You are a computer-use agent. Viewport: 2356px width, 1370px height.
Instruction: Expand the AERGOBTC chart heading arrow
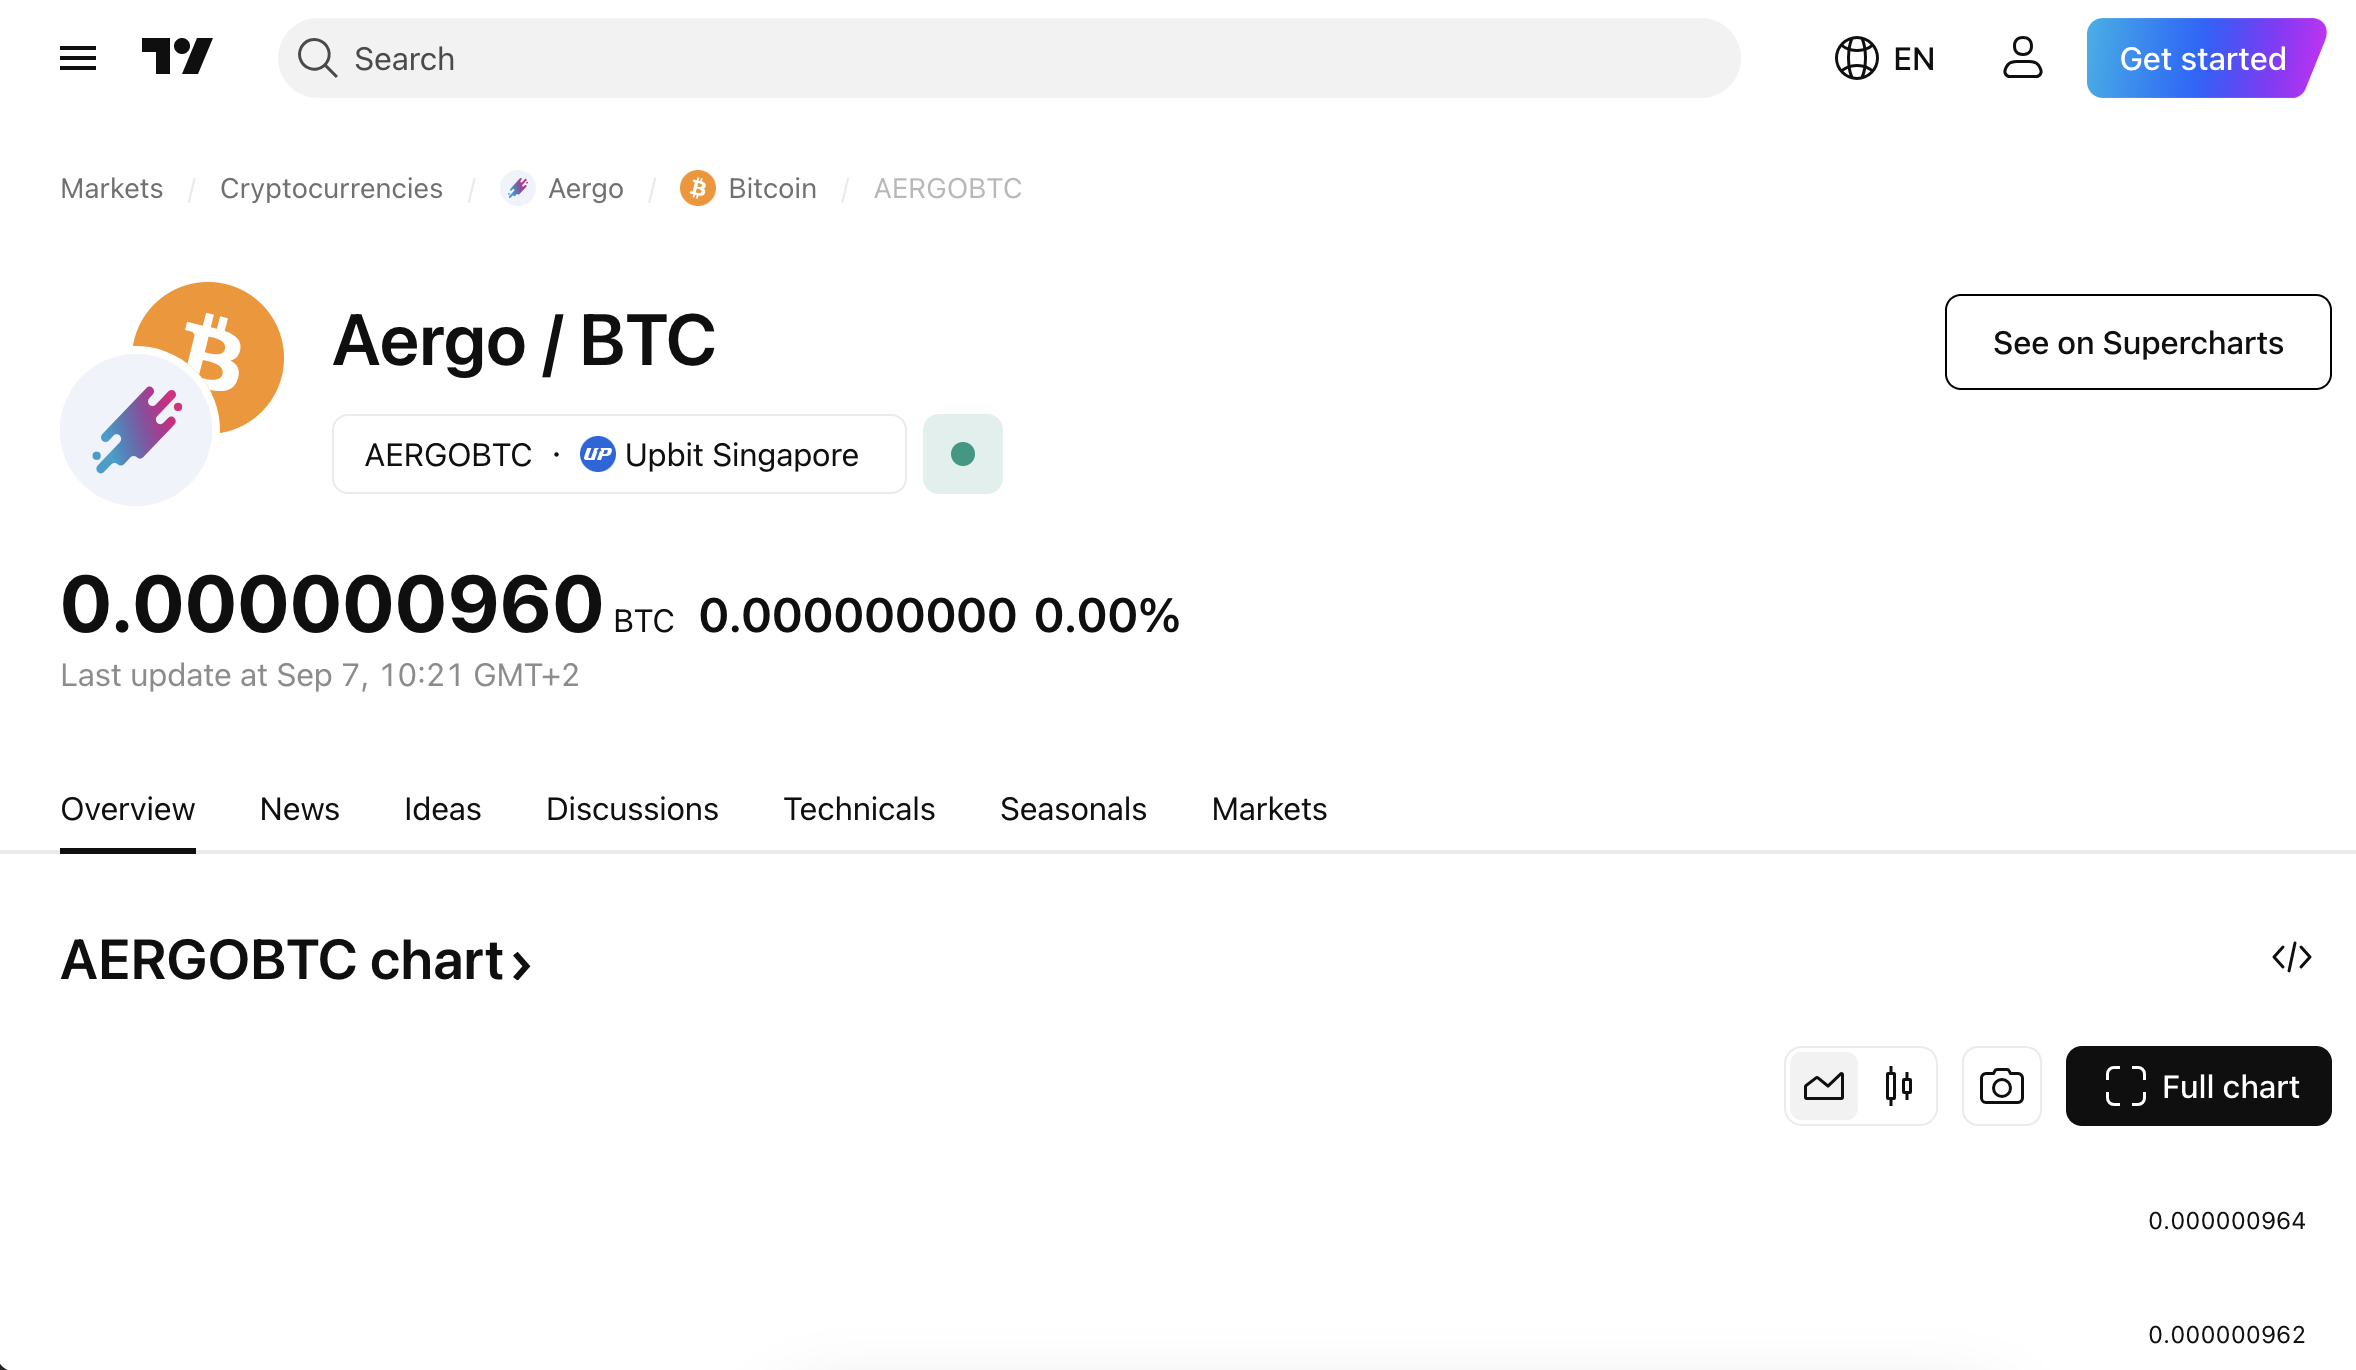(x=521, y=965)
